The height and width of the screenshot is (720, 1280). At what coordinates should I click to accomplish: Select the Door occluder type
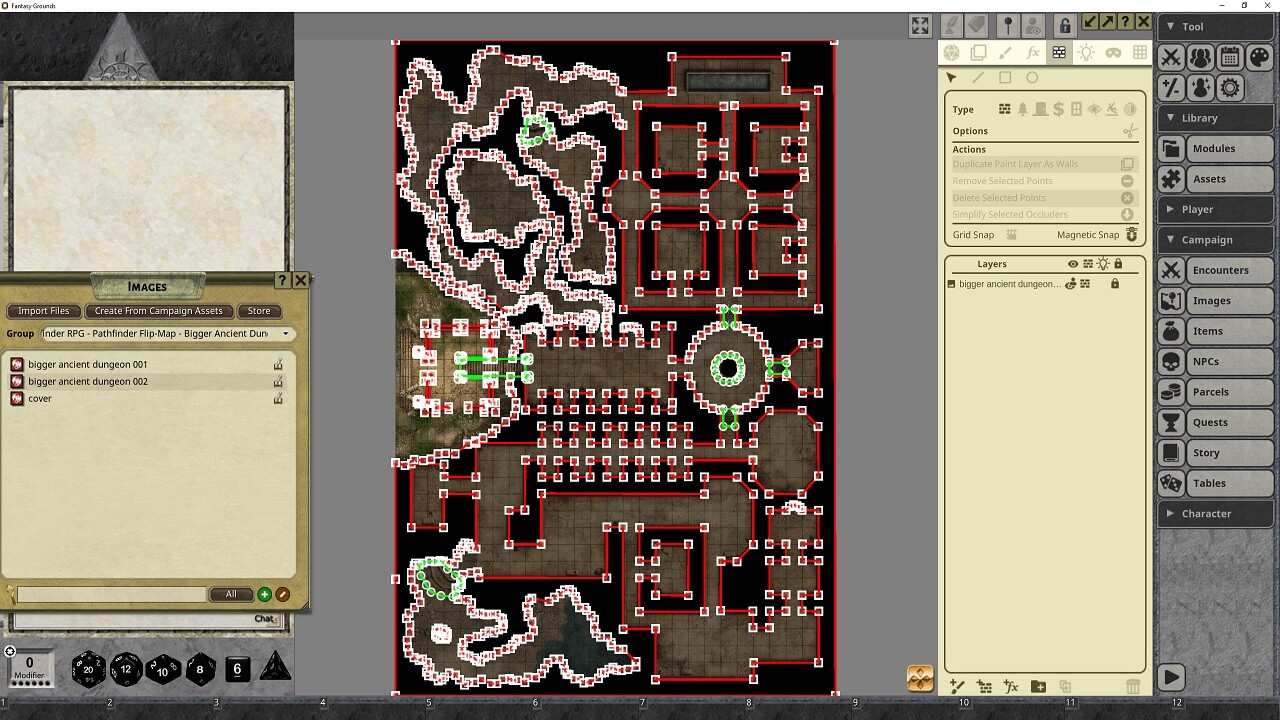(x=1040, y=109)
